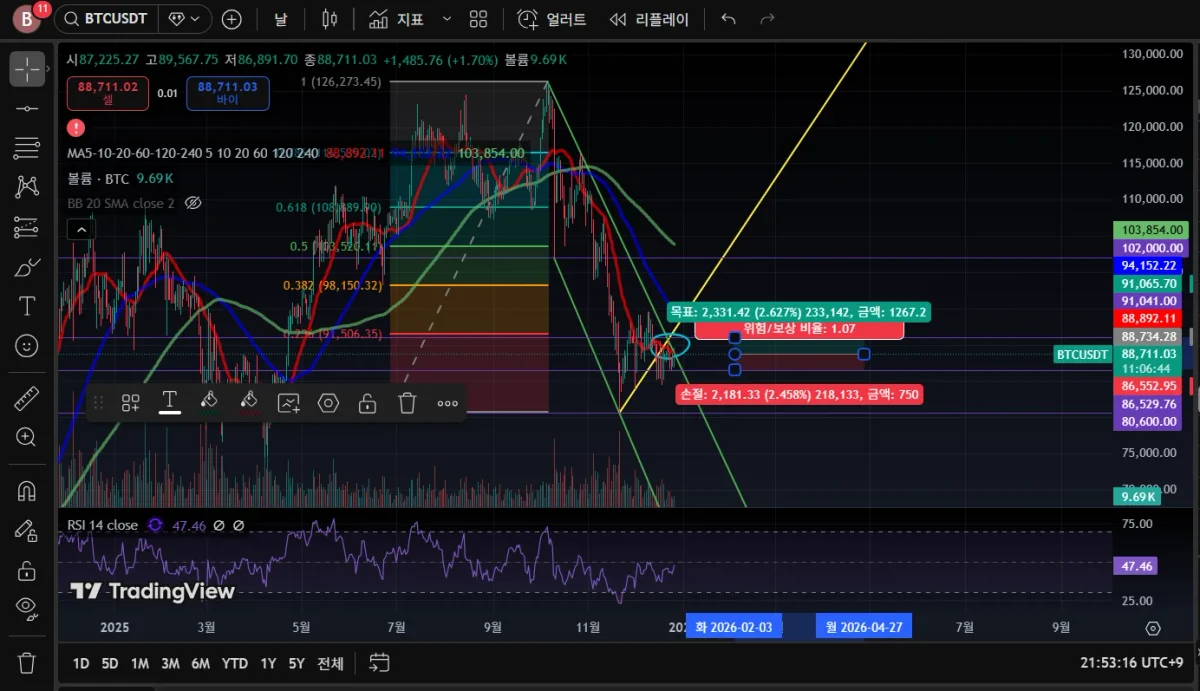Open the 날 interval selector
The width and height of the screenshot is (1200, 691).
pyautogui.click(x=280, y=19)
